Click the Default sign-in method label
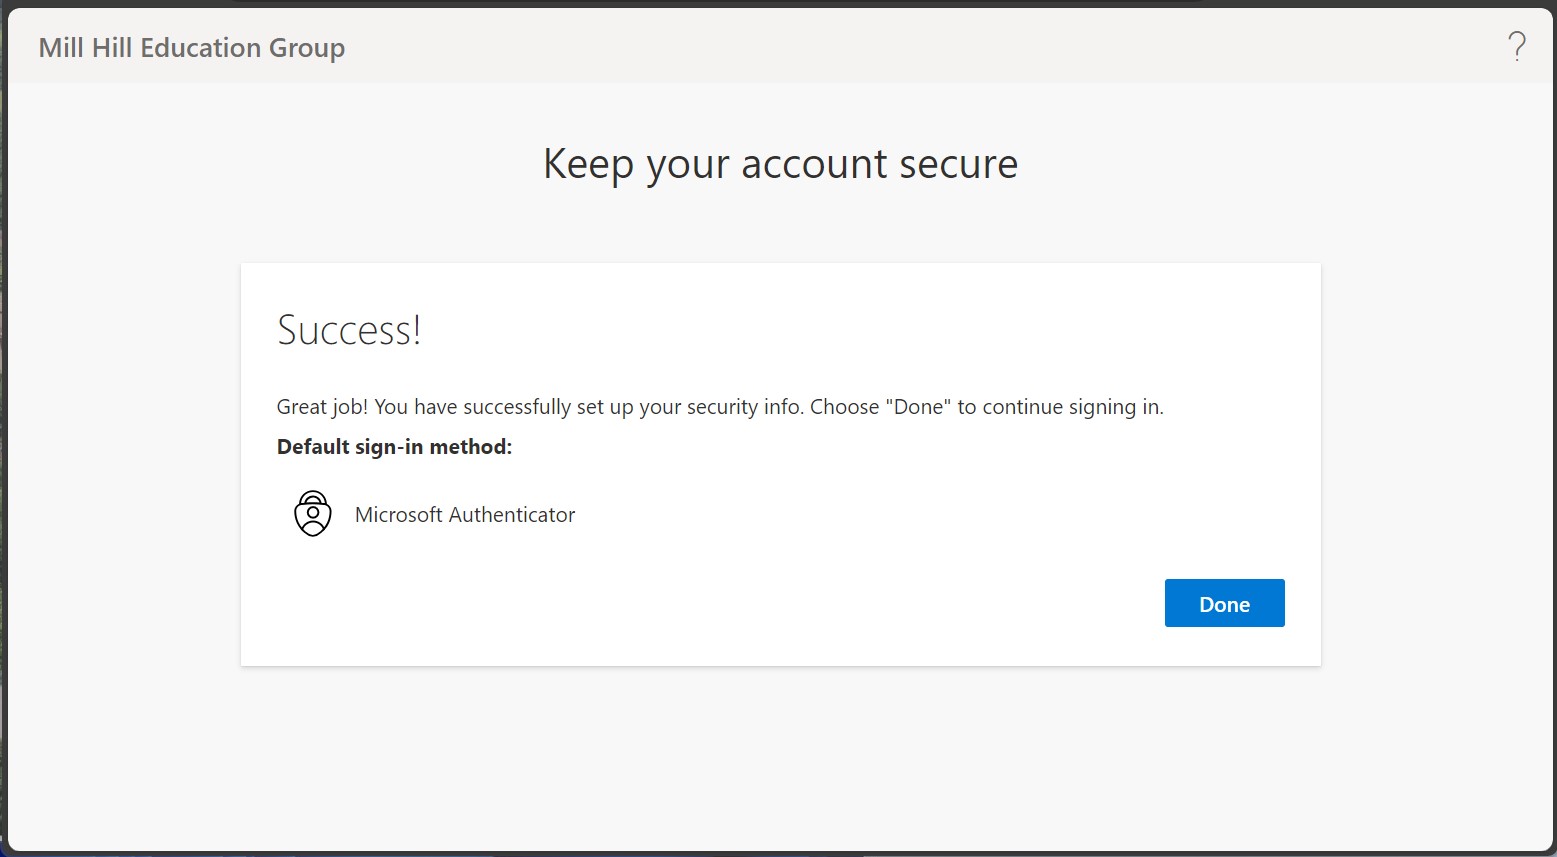Viewport: 1557px width, 857px height. pyautogui.click(x=394, y=447)
